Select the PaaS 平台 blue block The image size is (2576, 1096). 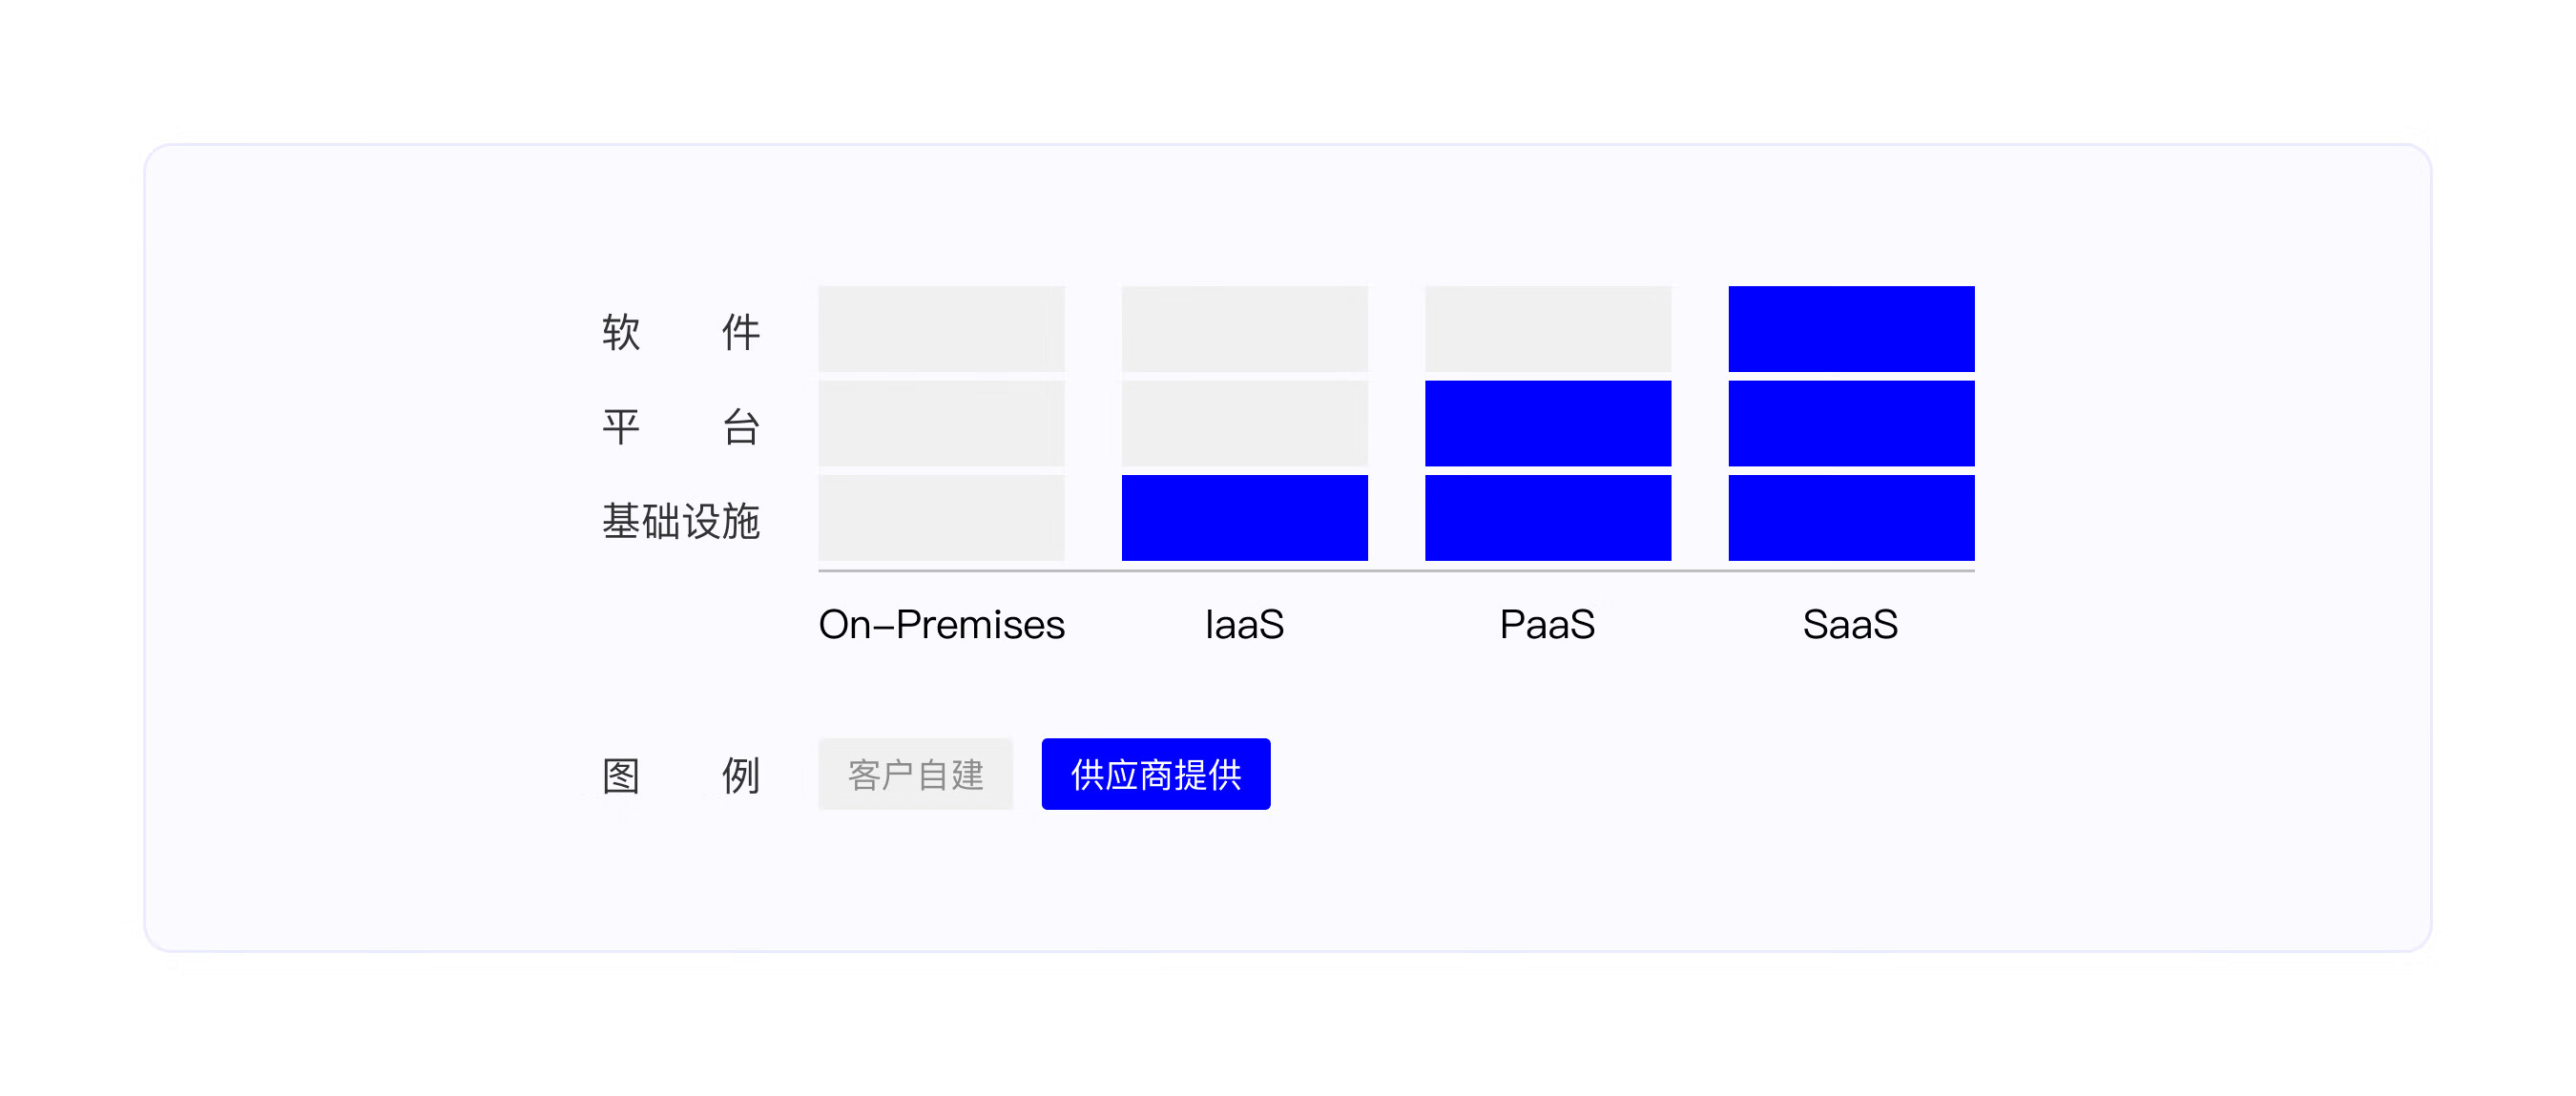click(x=1548, y=423)
